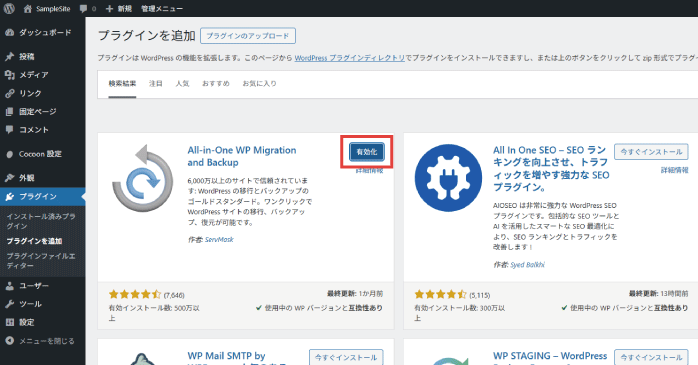Open 新規 menu in admin bar
The image size is (698, 365).
[125, 8]
